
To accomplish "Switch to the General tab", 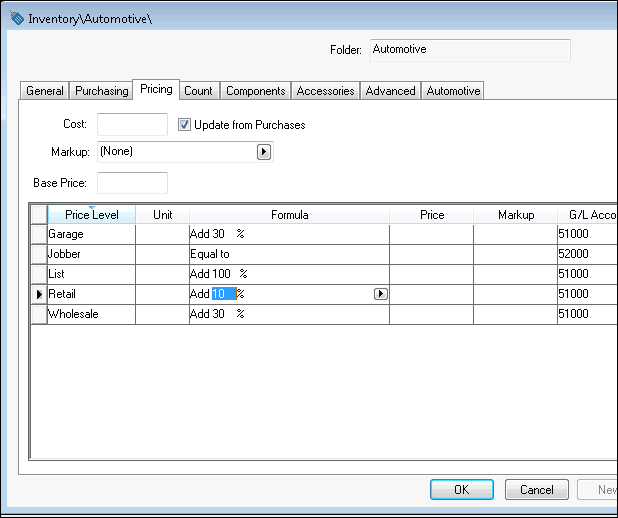I will pyautogui.click(x=45, y=91).
